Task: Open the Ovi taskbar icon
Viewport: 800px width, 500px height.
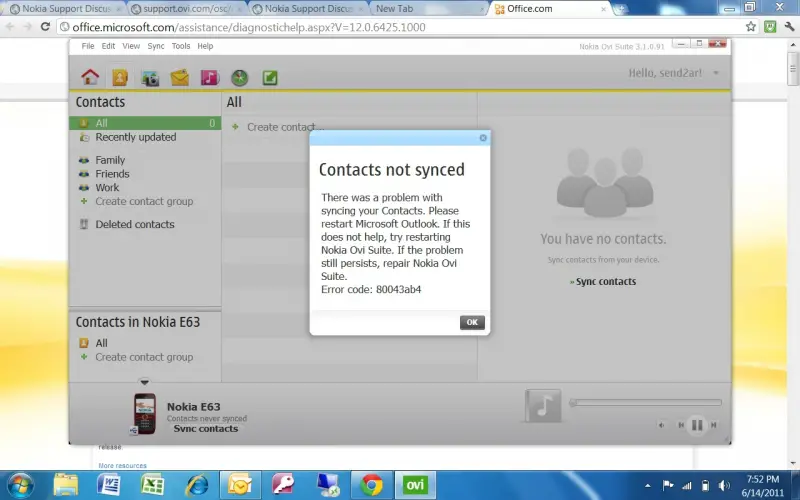Action: pos(415,485)
